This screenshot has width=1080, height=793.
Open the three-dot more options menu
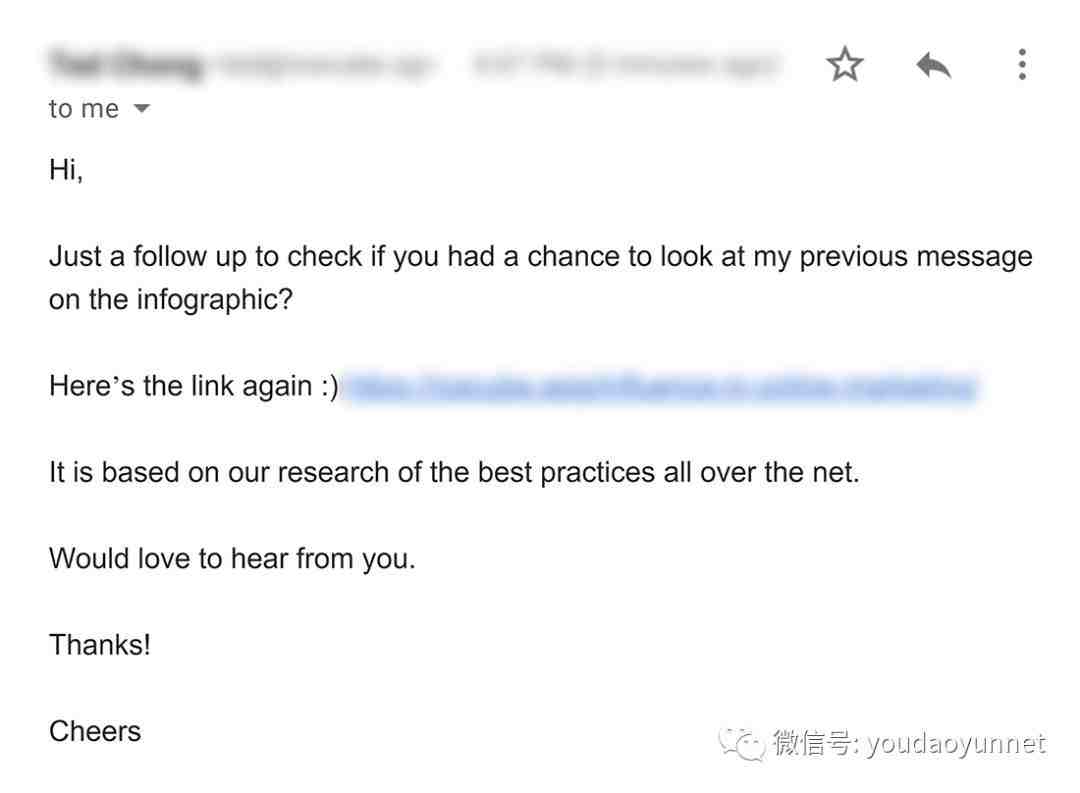click(x=1022, y=64)
